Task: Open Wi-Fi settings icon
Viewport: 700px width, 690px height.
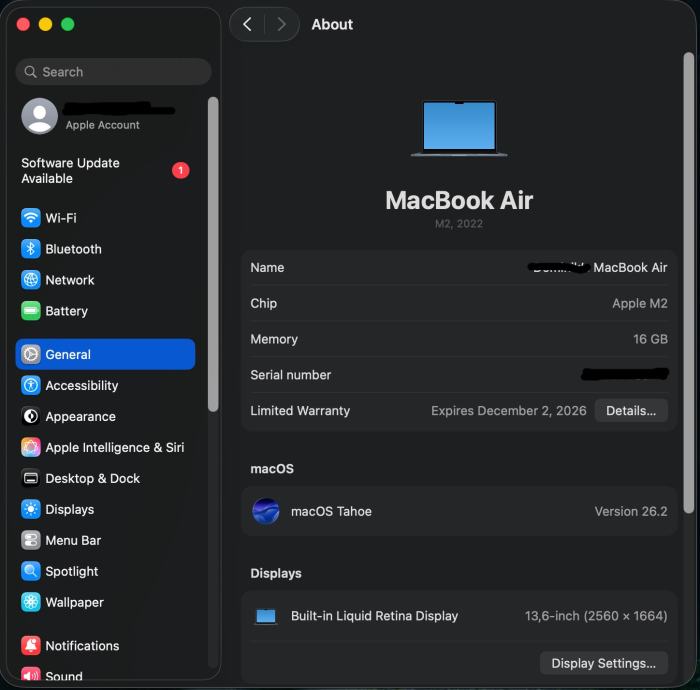Action: [x=31, y=218]
